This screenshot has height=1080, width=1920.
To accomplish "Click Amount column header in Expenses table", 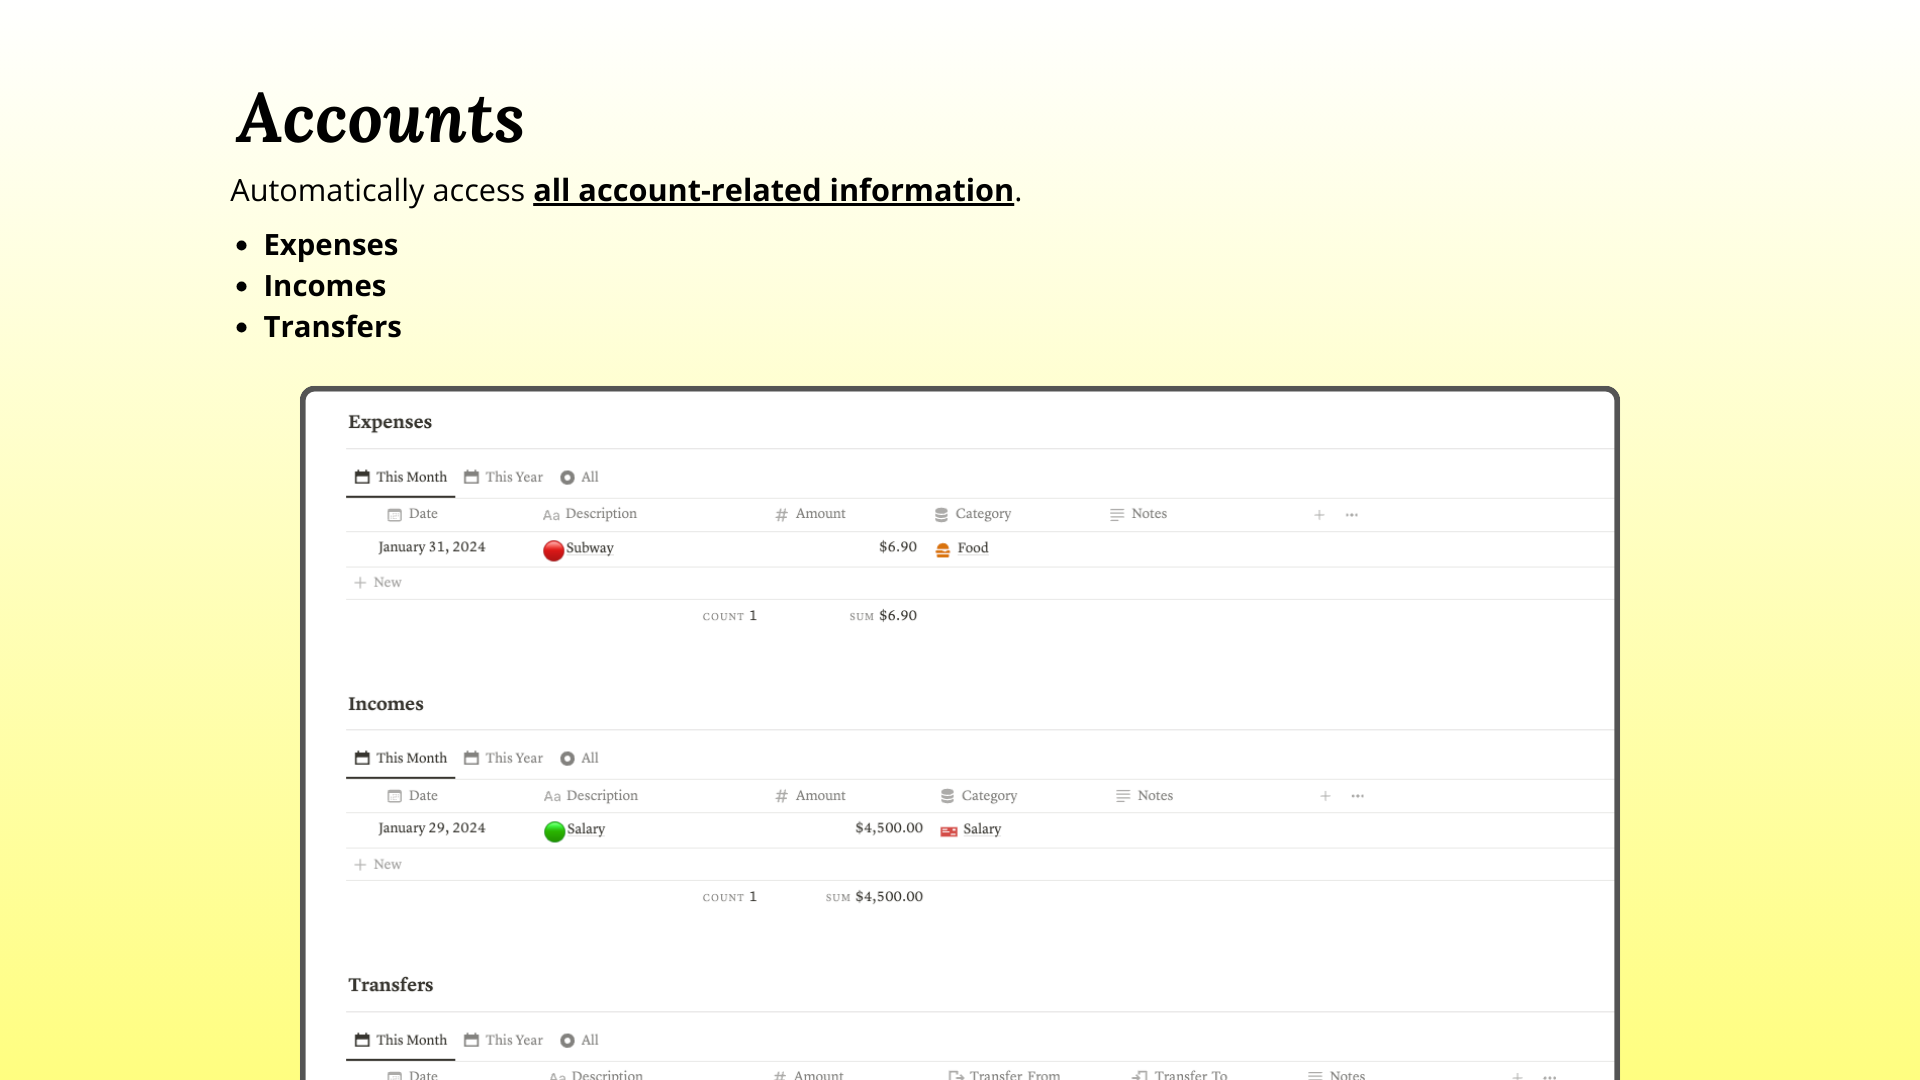I will point(810,514).
